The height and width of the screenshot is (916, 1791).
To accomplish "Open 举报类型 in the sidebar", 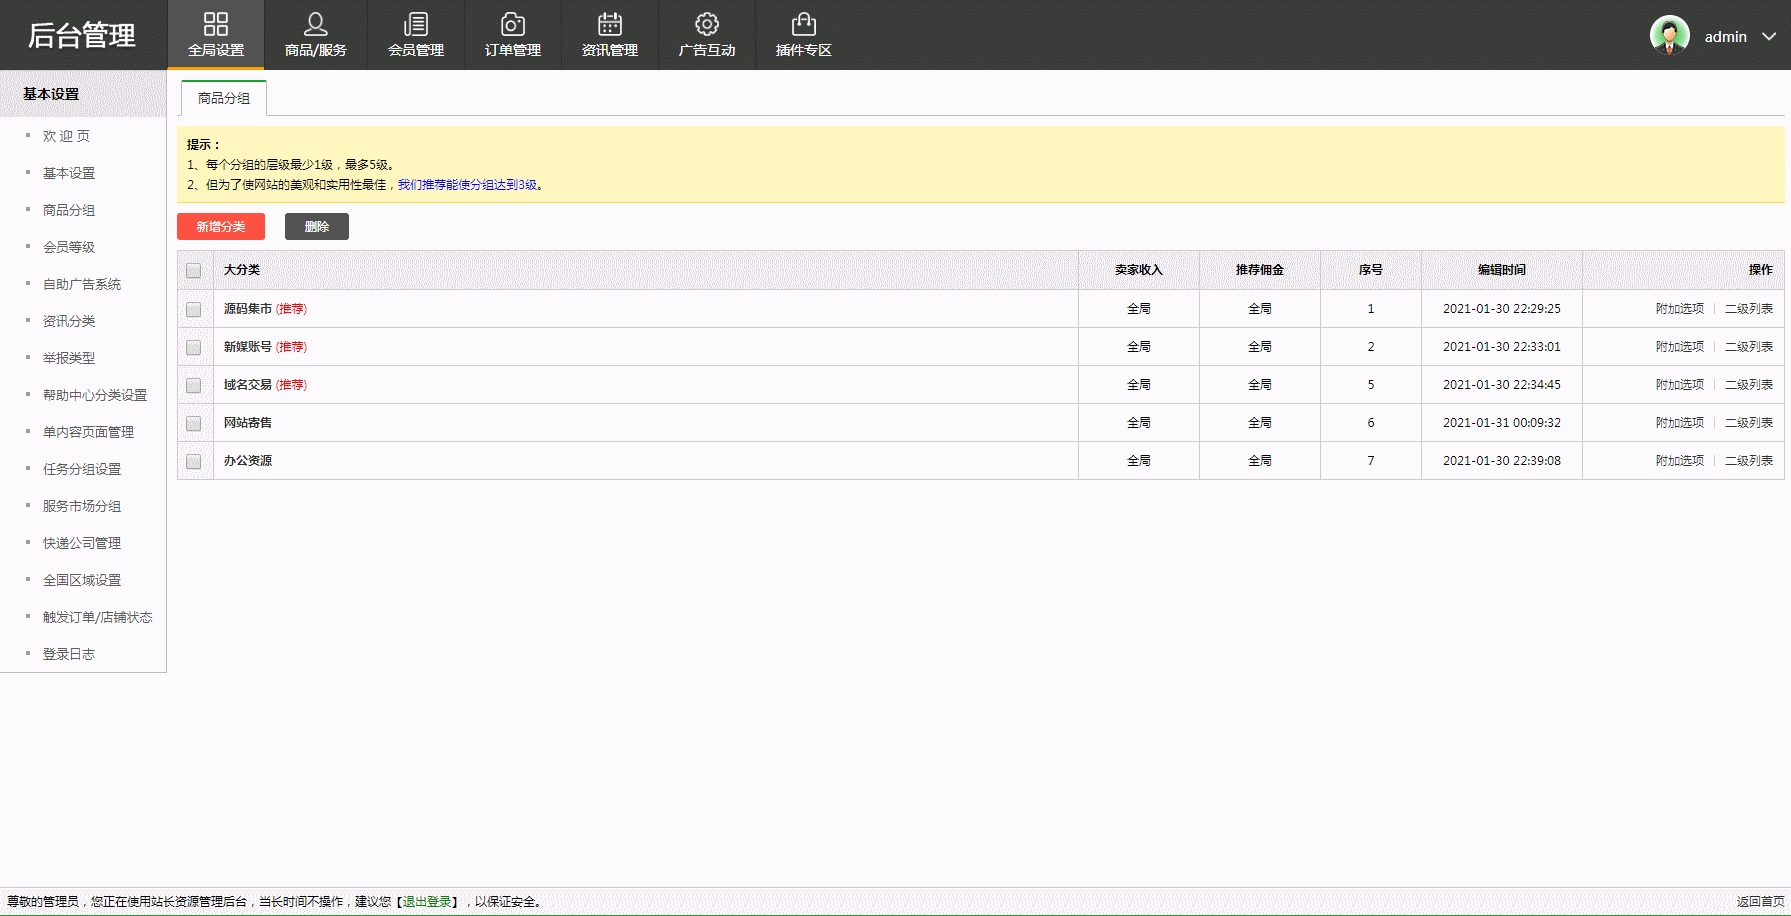I will point(69,358).
